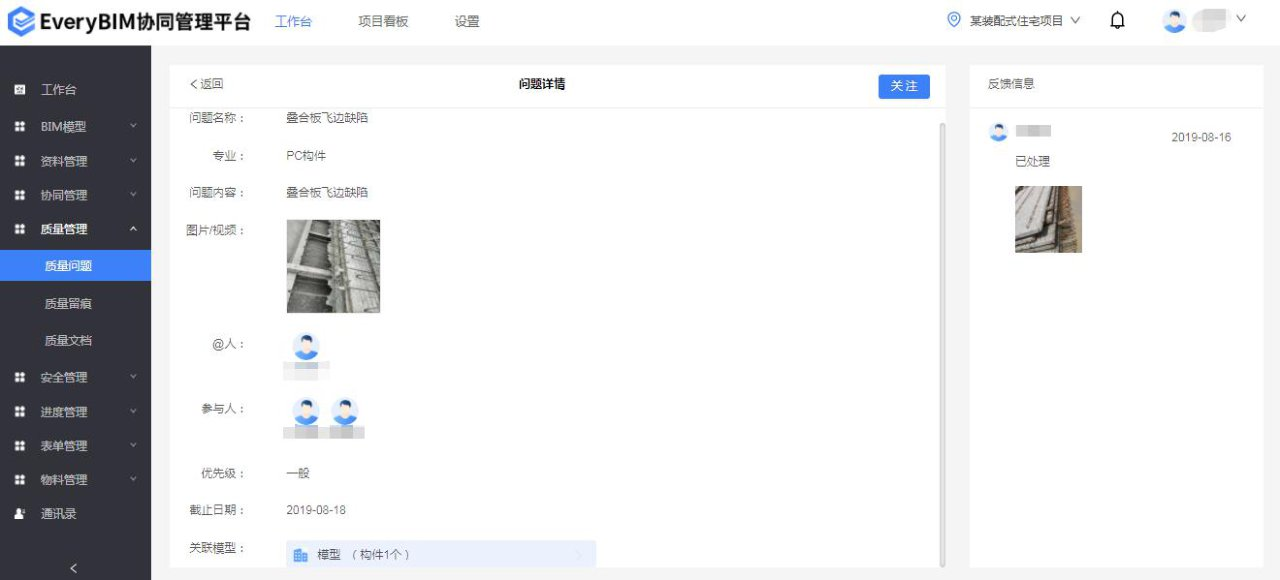Select 质量问题 in the sidebar

coord(75,266)
